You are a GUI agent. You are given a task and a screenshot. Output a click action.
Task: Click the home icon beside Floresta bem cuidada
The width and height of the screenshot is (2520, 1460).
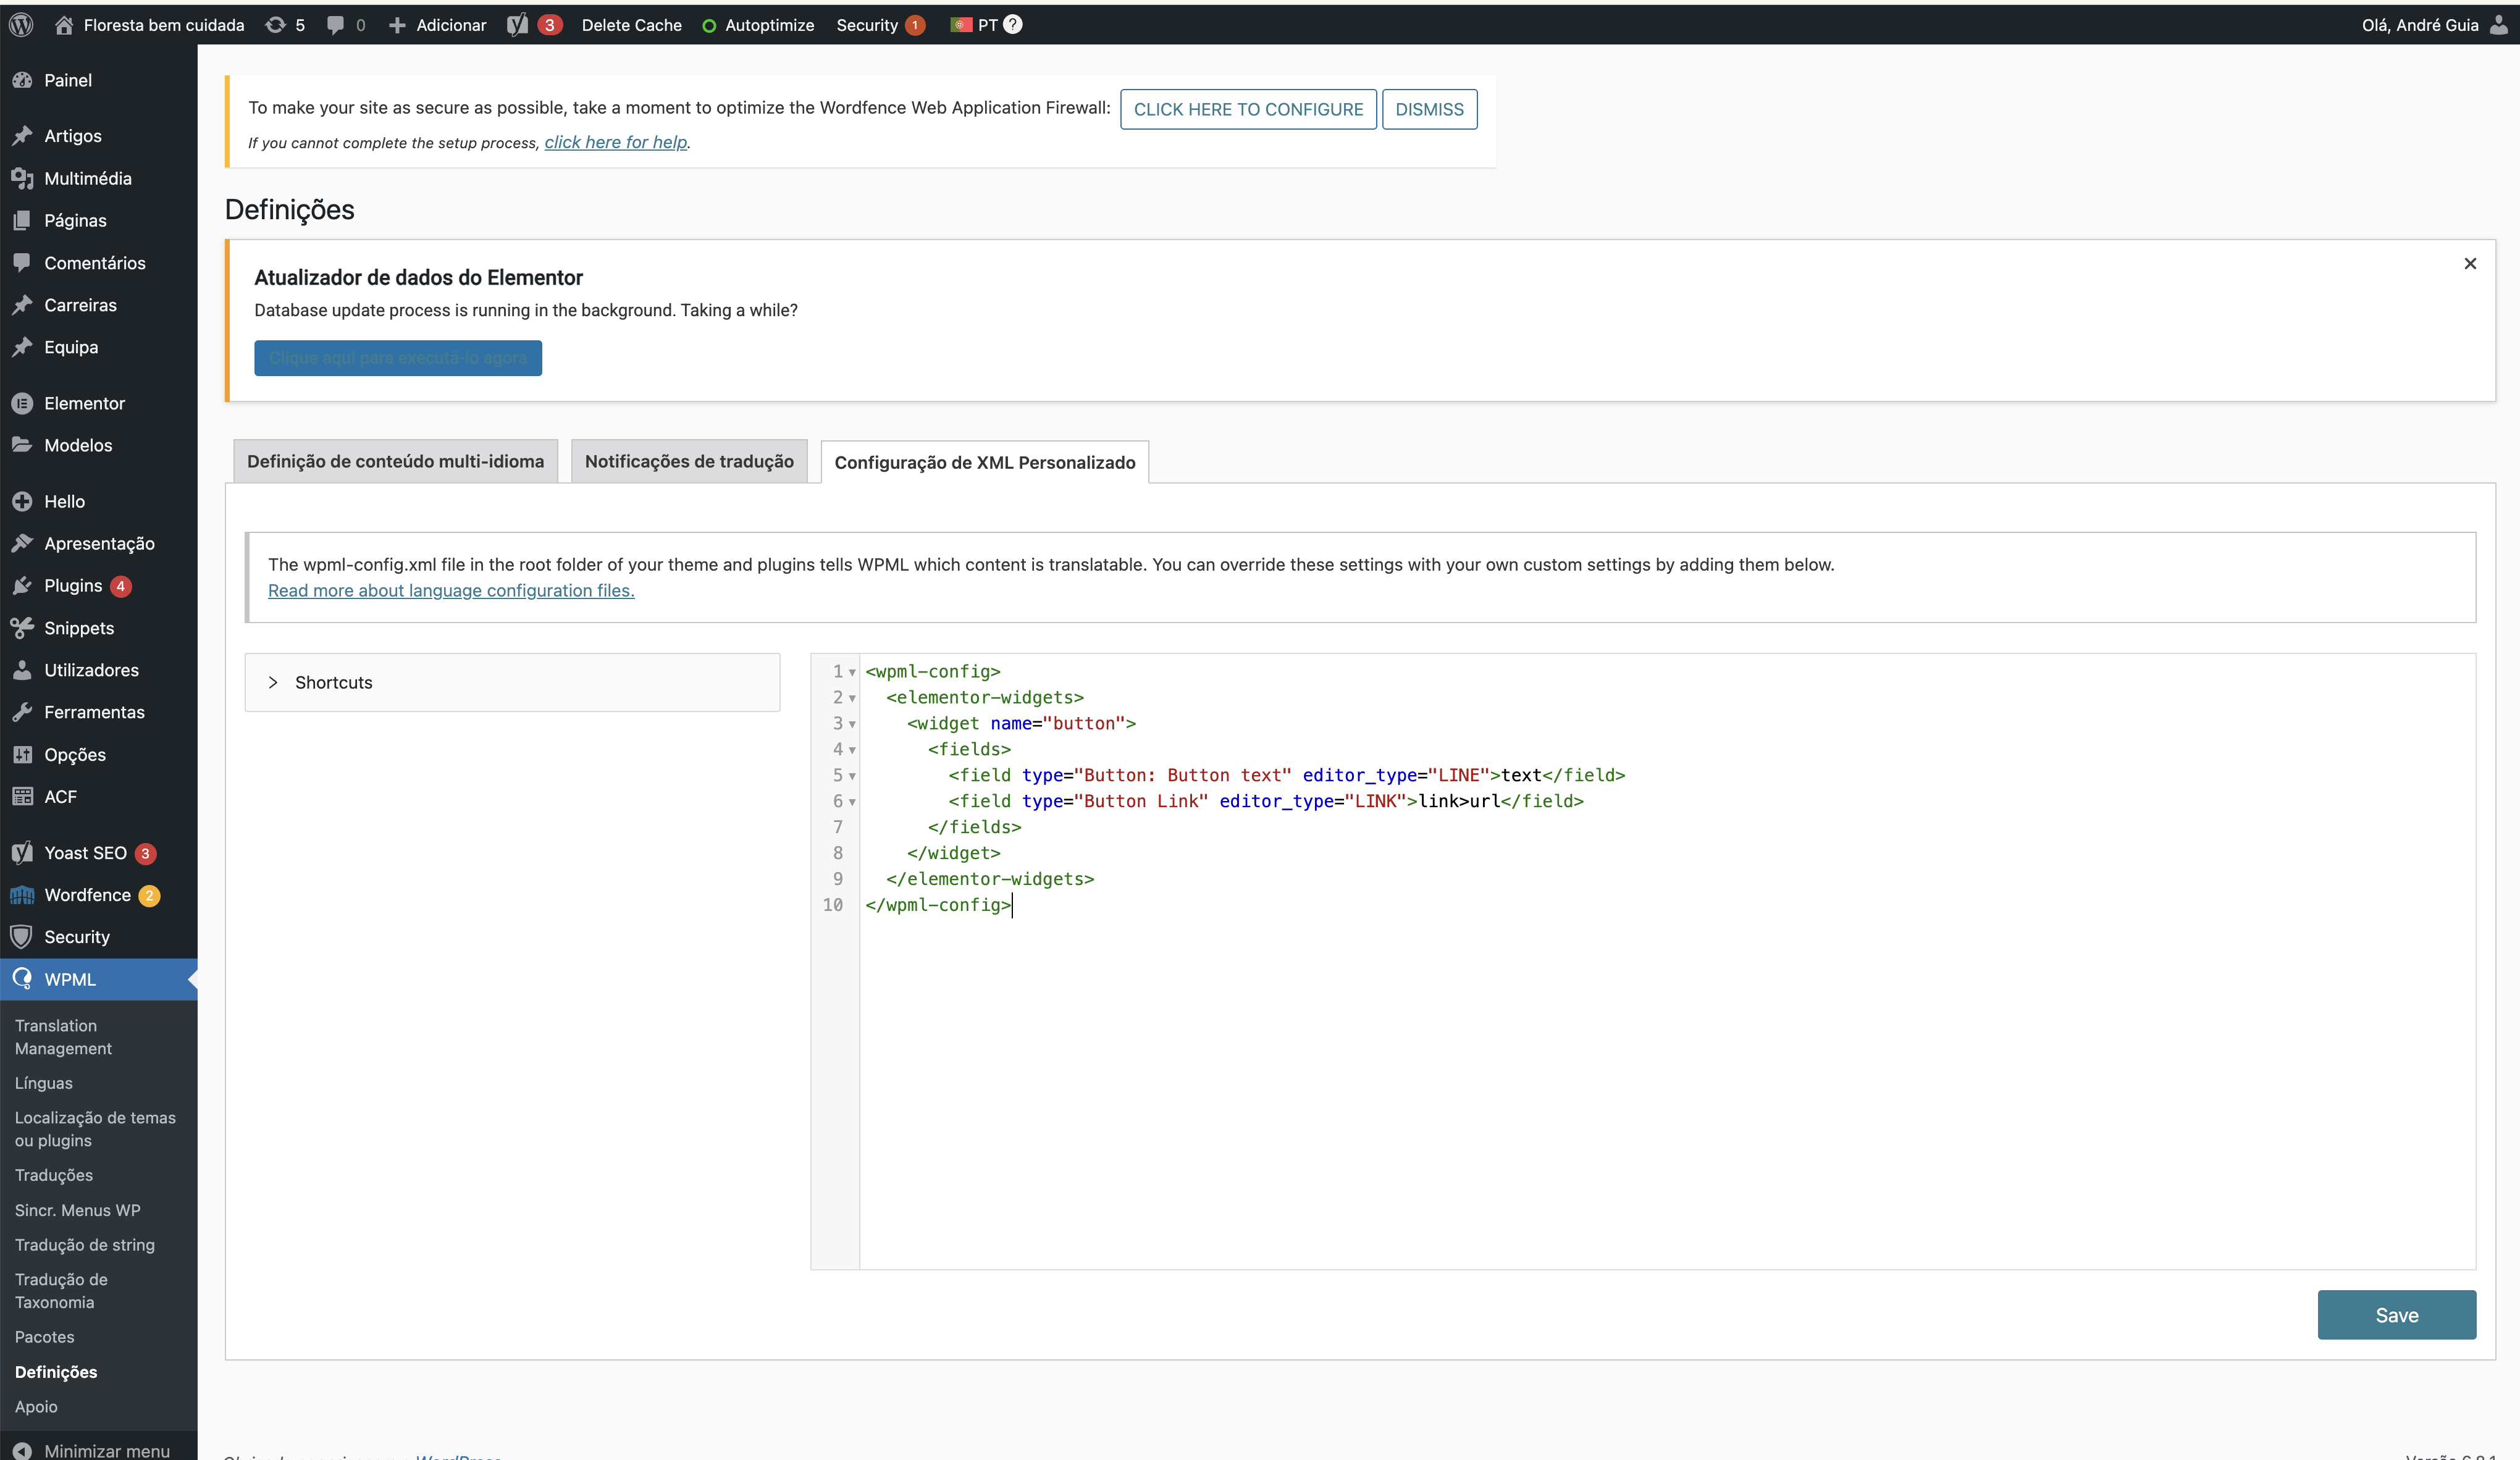coord(63,25)
